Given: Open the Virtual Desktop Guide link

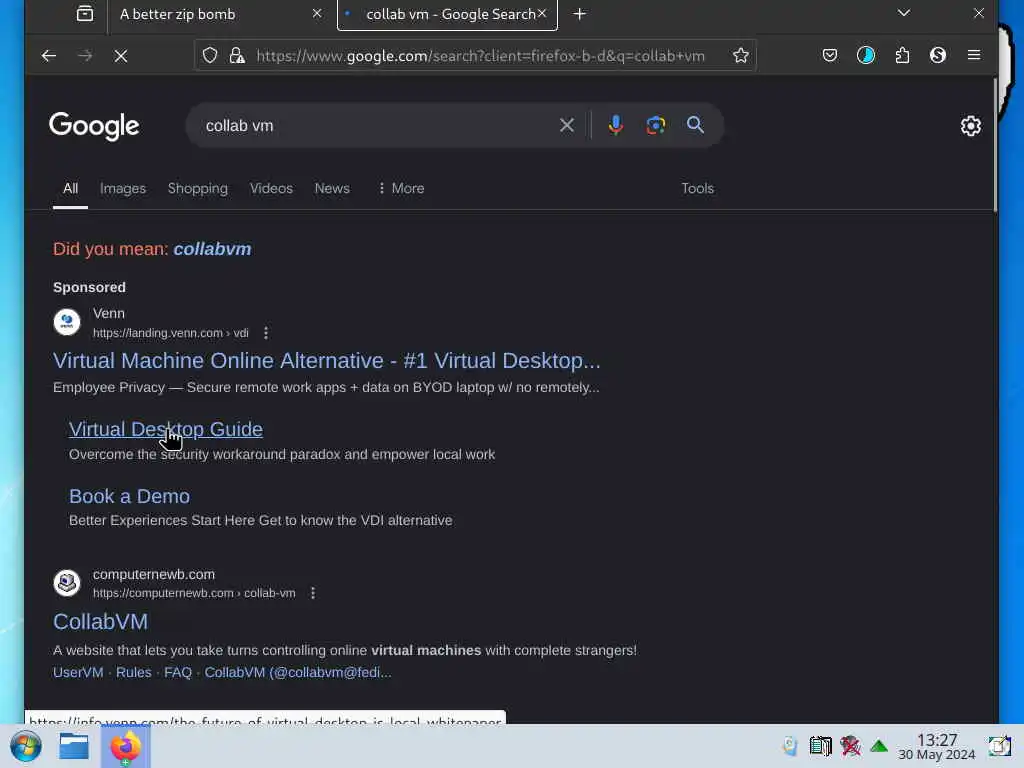Looking at the screenshot, I should pos(166,429).
